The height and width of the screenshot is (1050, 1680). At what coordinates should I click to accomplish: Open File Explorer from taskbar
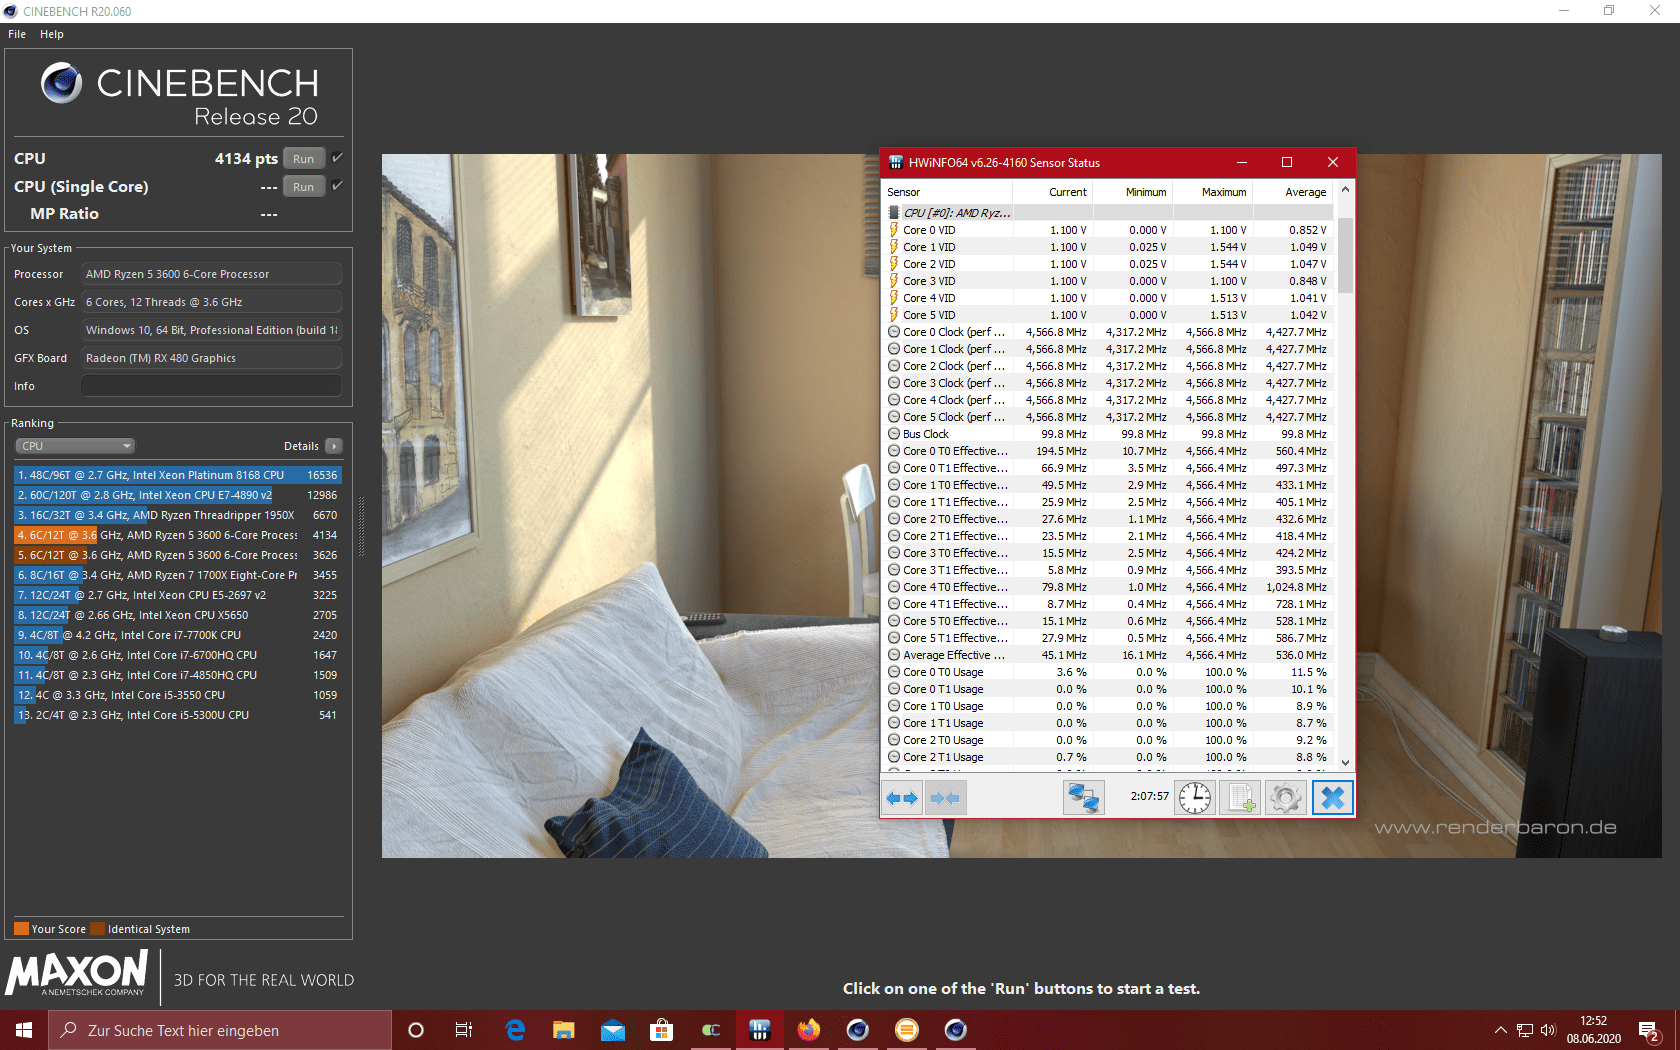point(564,1030)
